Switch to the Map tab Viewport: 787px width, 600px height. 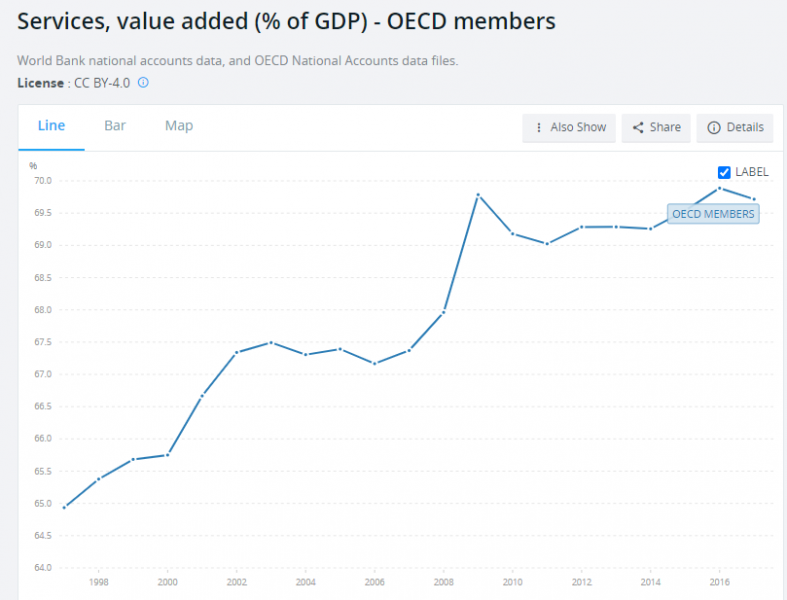(179, 126)
